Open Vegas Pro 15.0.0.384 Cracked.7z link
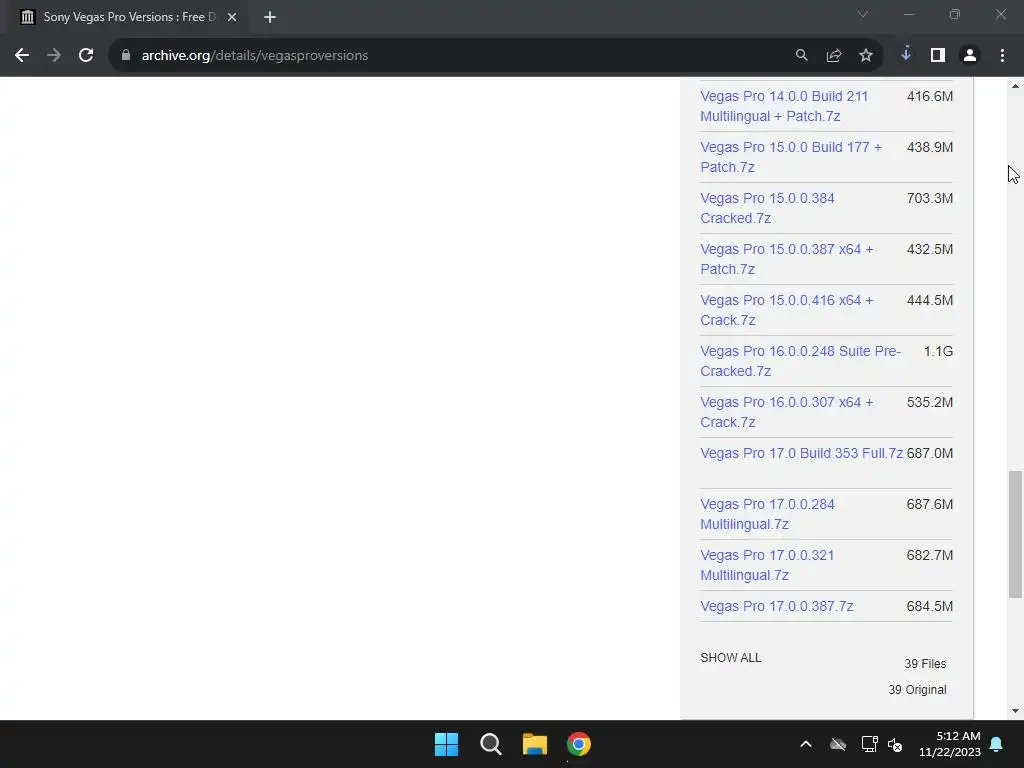The height and width of the screenshot is (768, 1024). point(767,208)
